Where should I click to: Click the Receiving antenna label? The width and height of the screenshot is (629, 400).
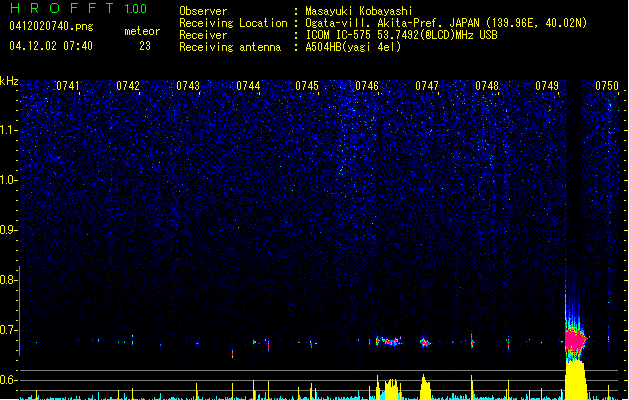point(230,47)
